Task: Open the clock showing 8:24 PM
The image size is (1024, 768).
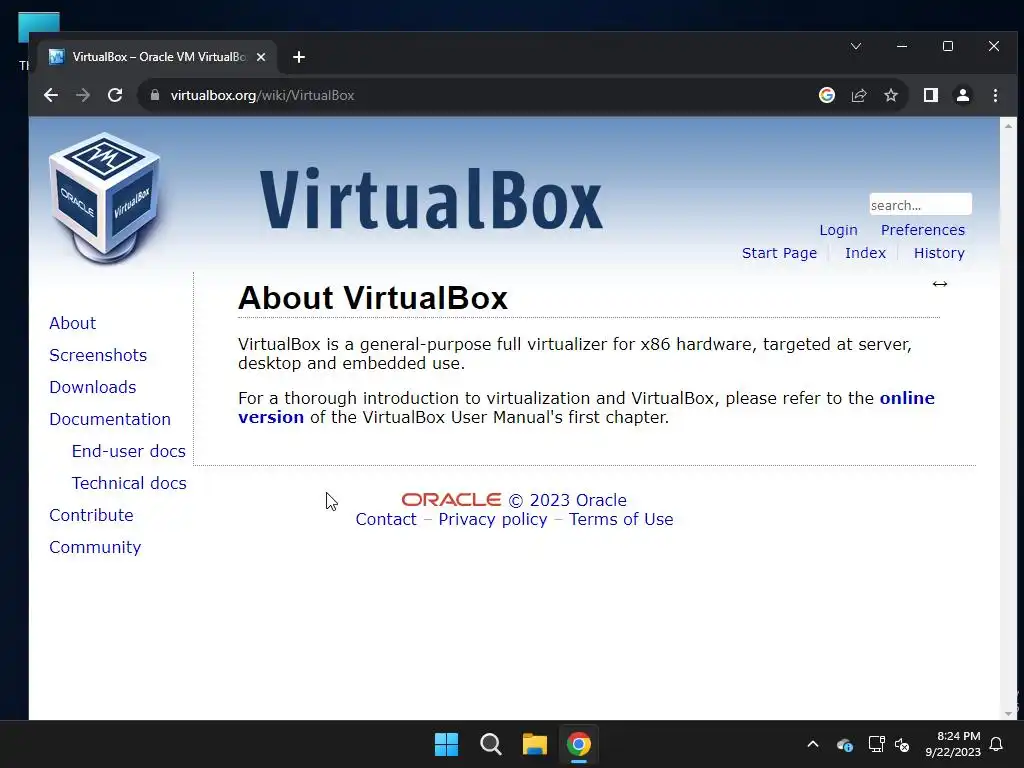Action: 953,744
